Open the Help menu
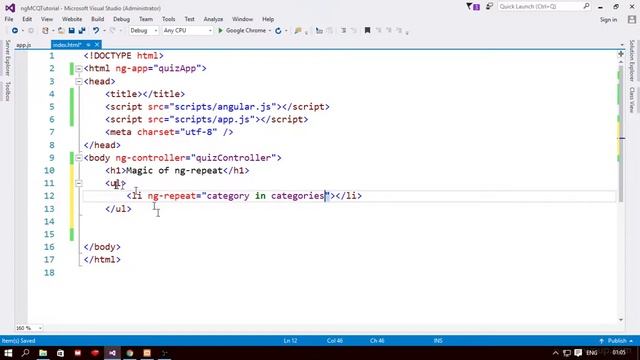Viewport: 640px width, 360px height. click(x=268, y=19)
